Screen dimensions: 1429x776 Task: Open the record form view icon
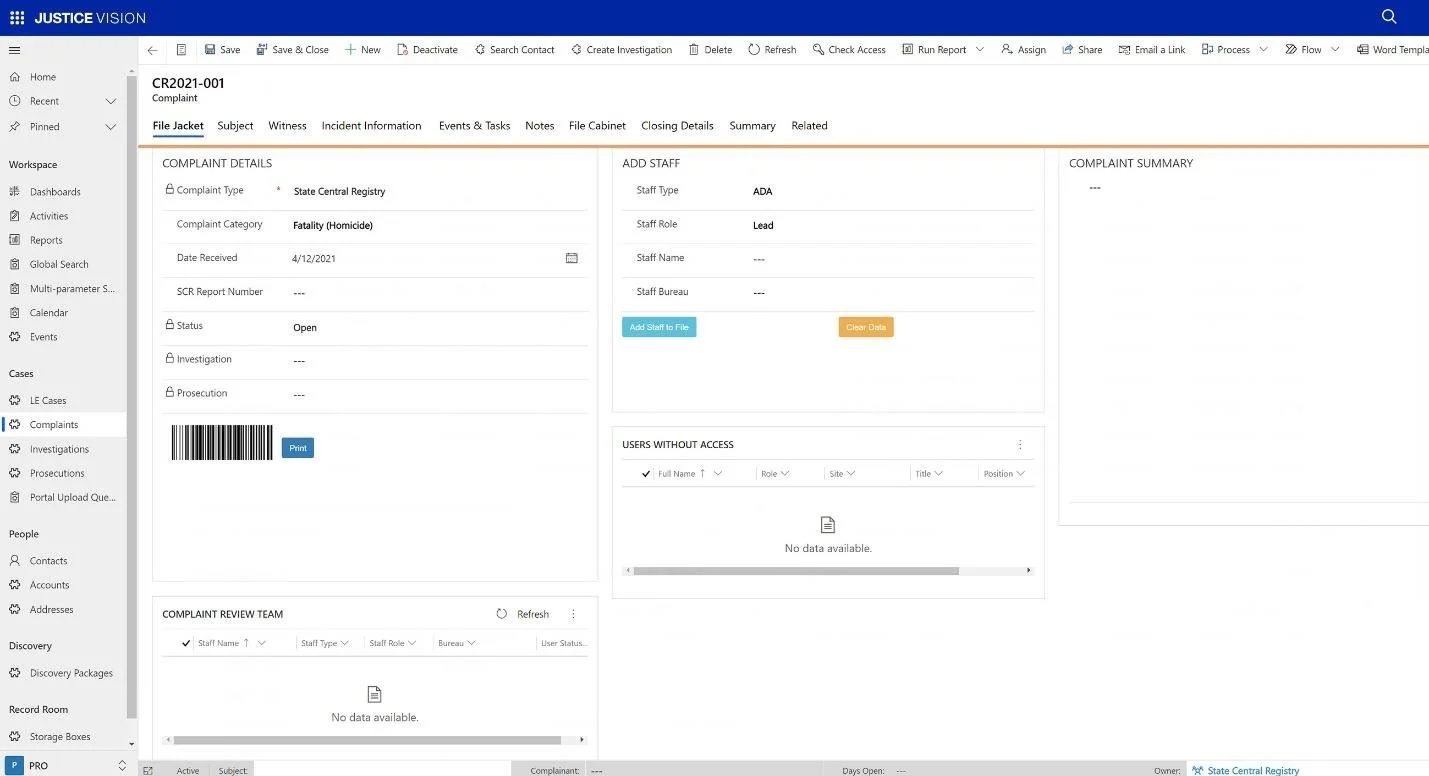(x=181, y=50)
